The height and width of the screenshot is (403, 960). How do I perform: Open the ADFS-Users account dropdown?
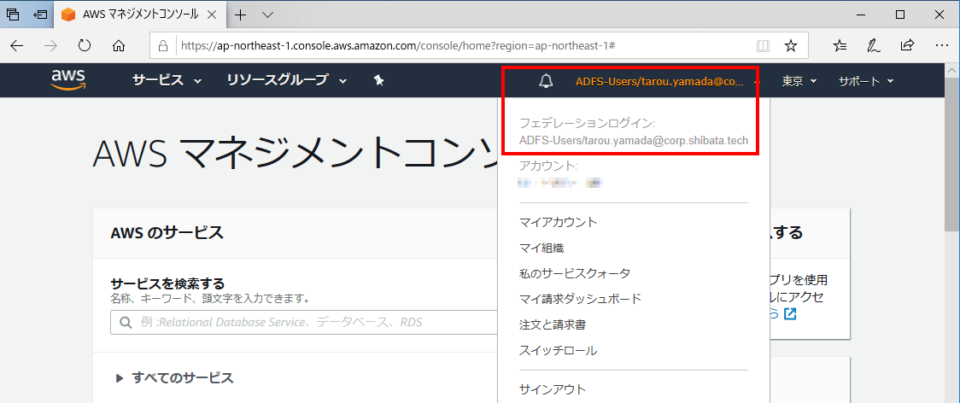pyautogui.click(x=667, y=81)
